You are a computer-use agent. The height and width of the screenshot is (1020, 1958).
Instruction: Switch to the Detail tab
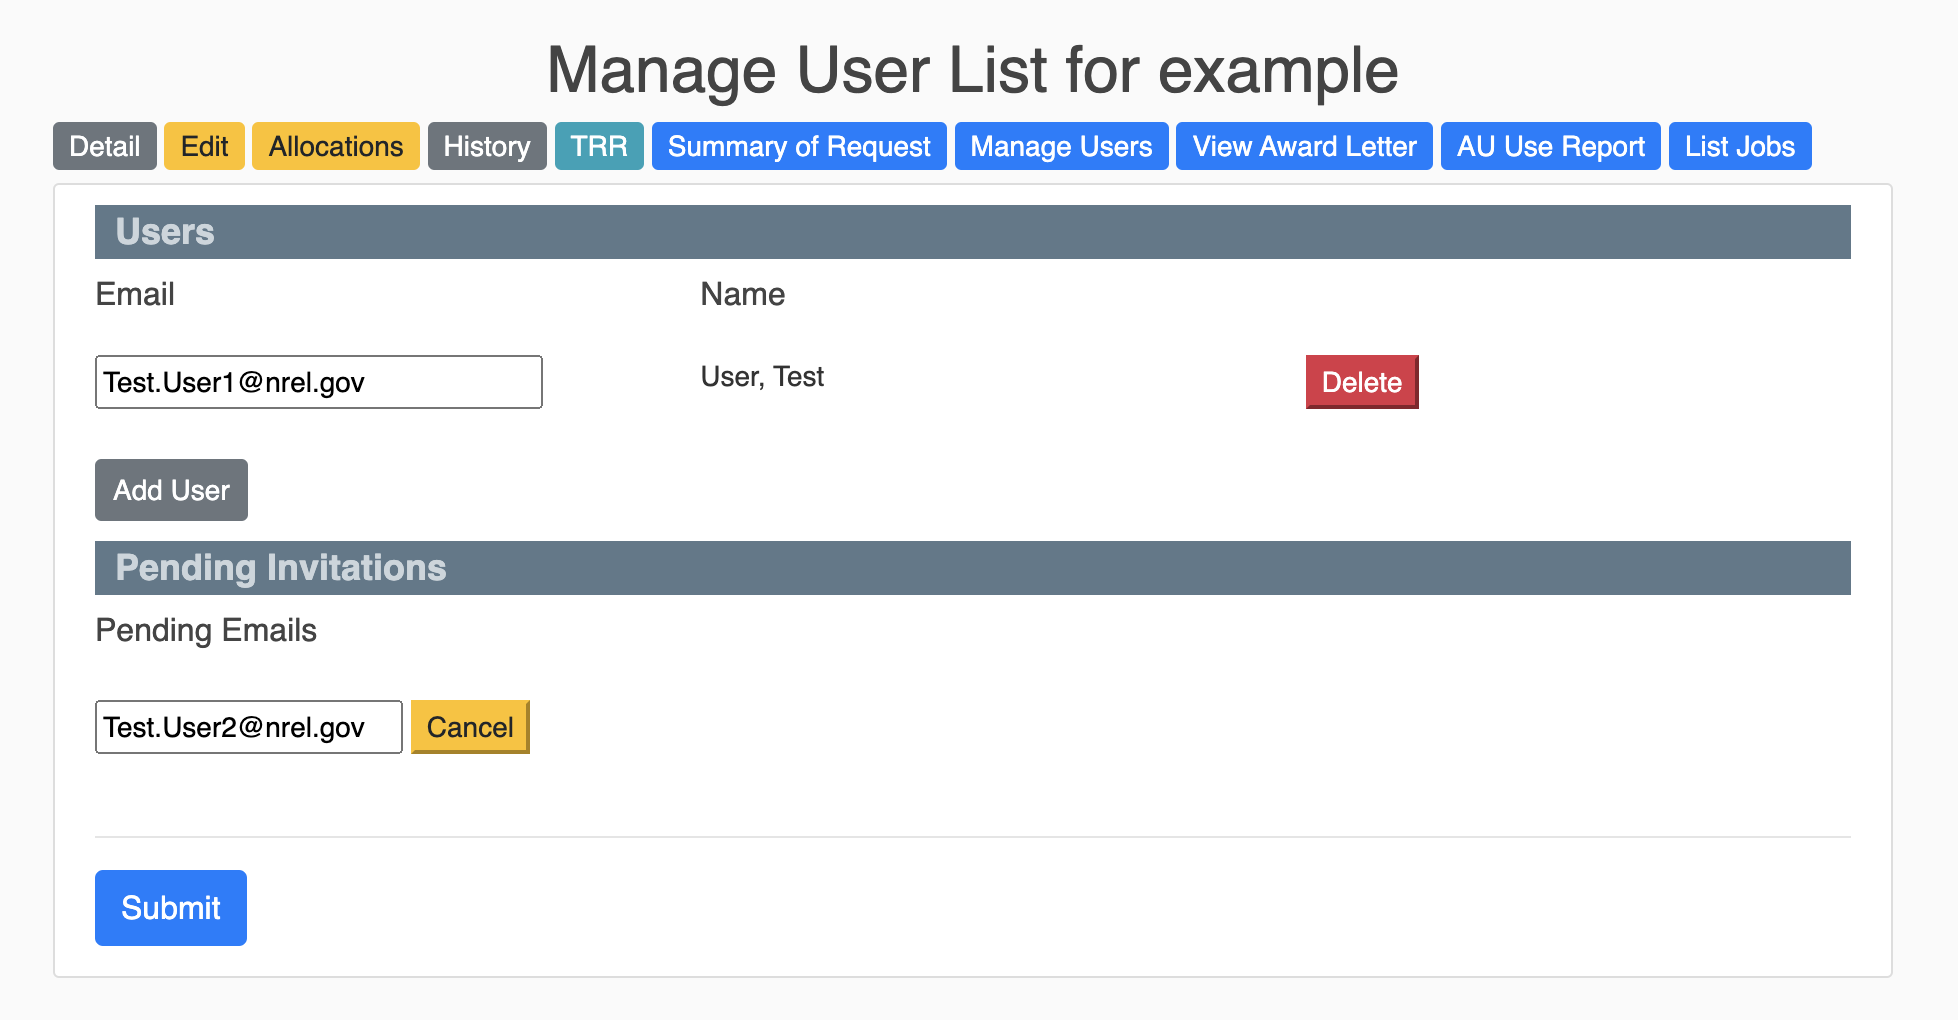[104, 146]
